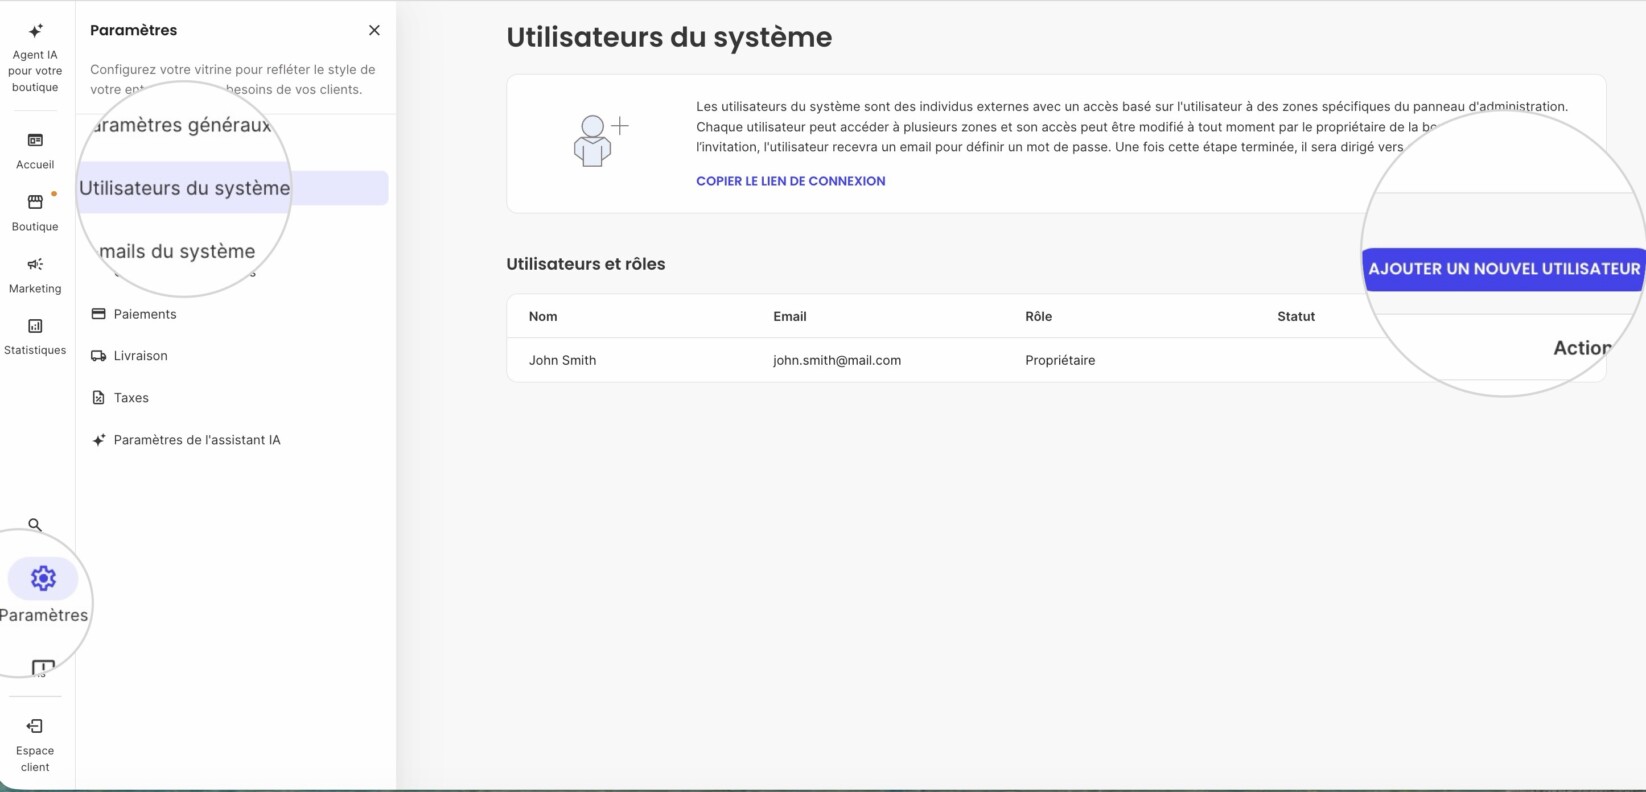This screenshot has width=1646, height=792.
Task: Click the Statut column header
Action: click(x=1296, y=316)
